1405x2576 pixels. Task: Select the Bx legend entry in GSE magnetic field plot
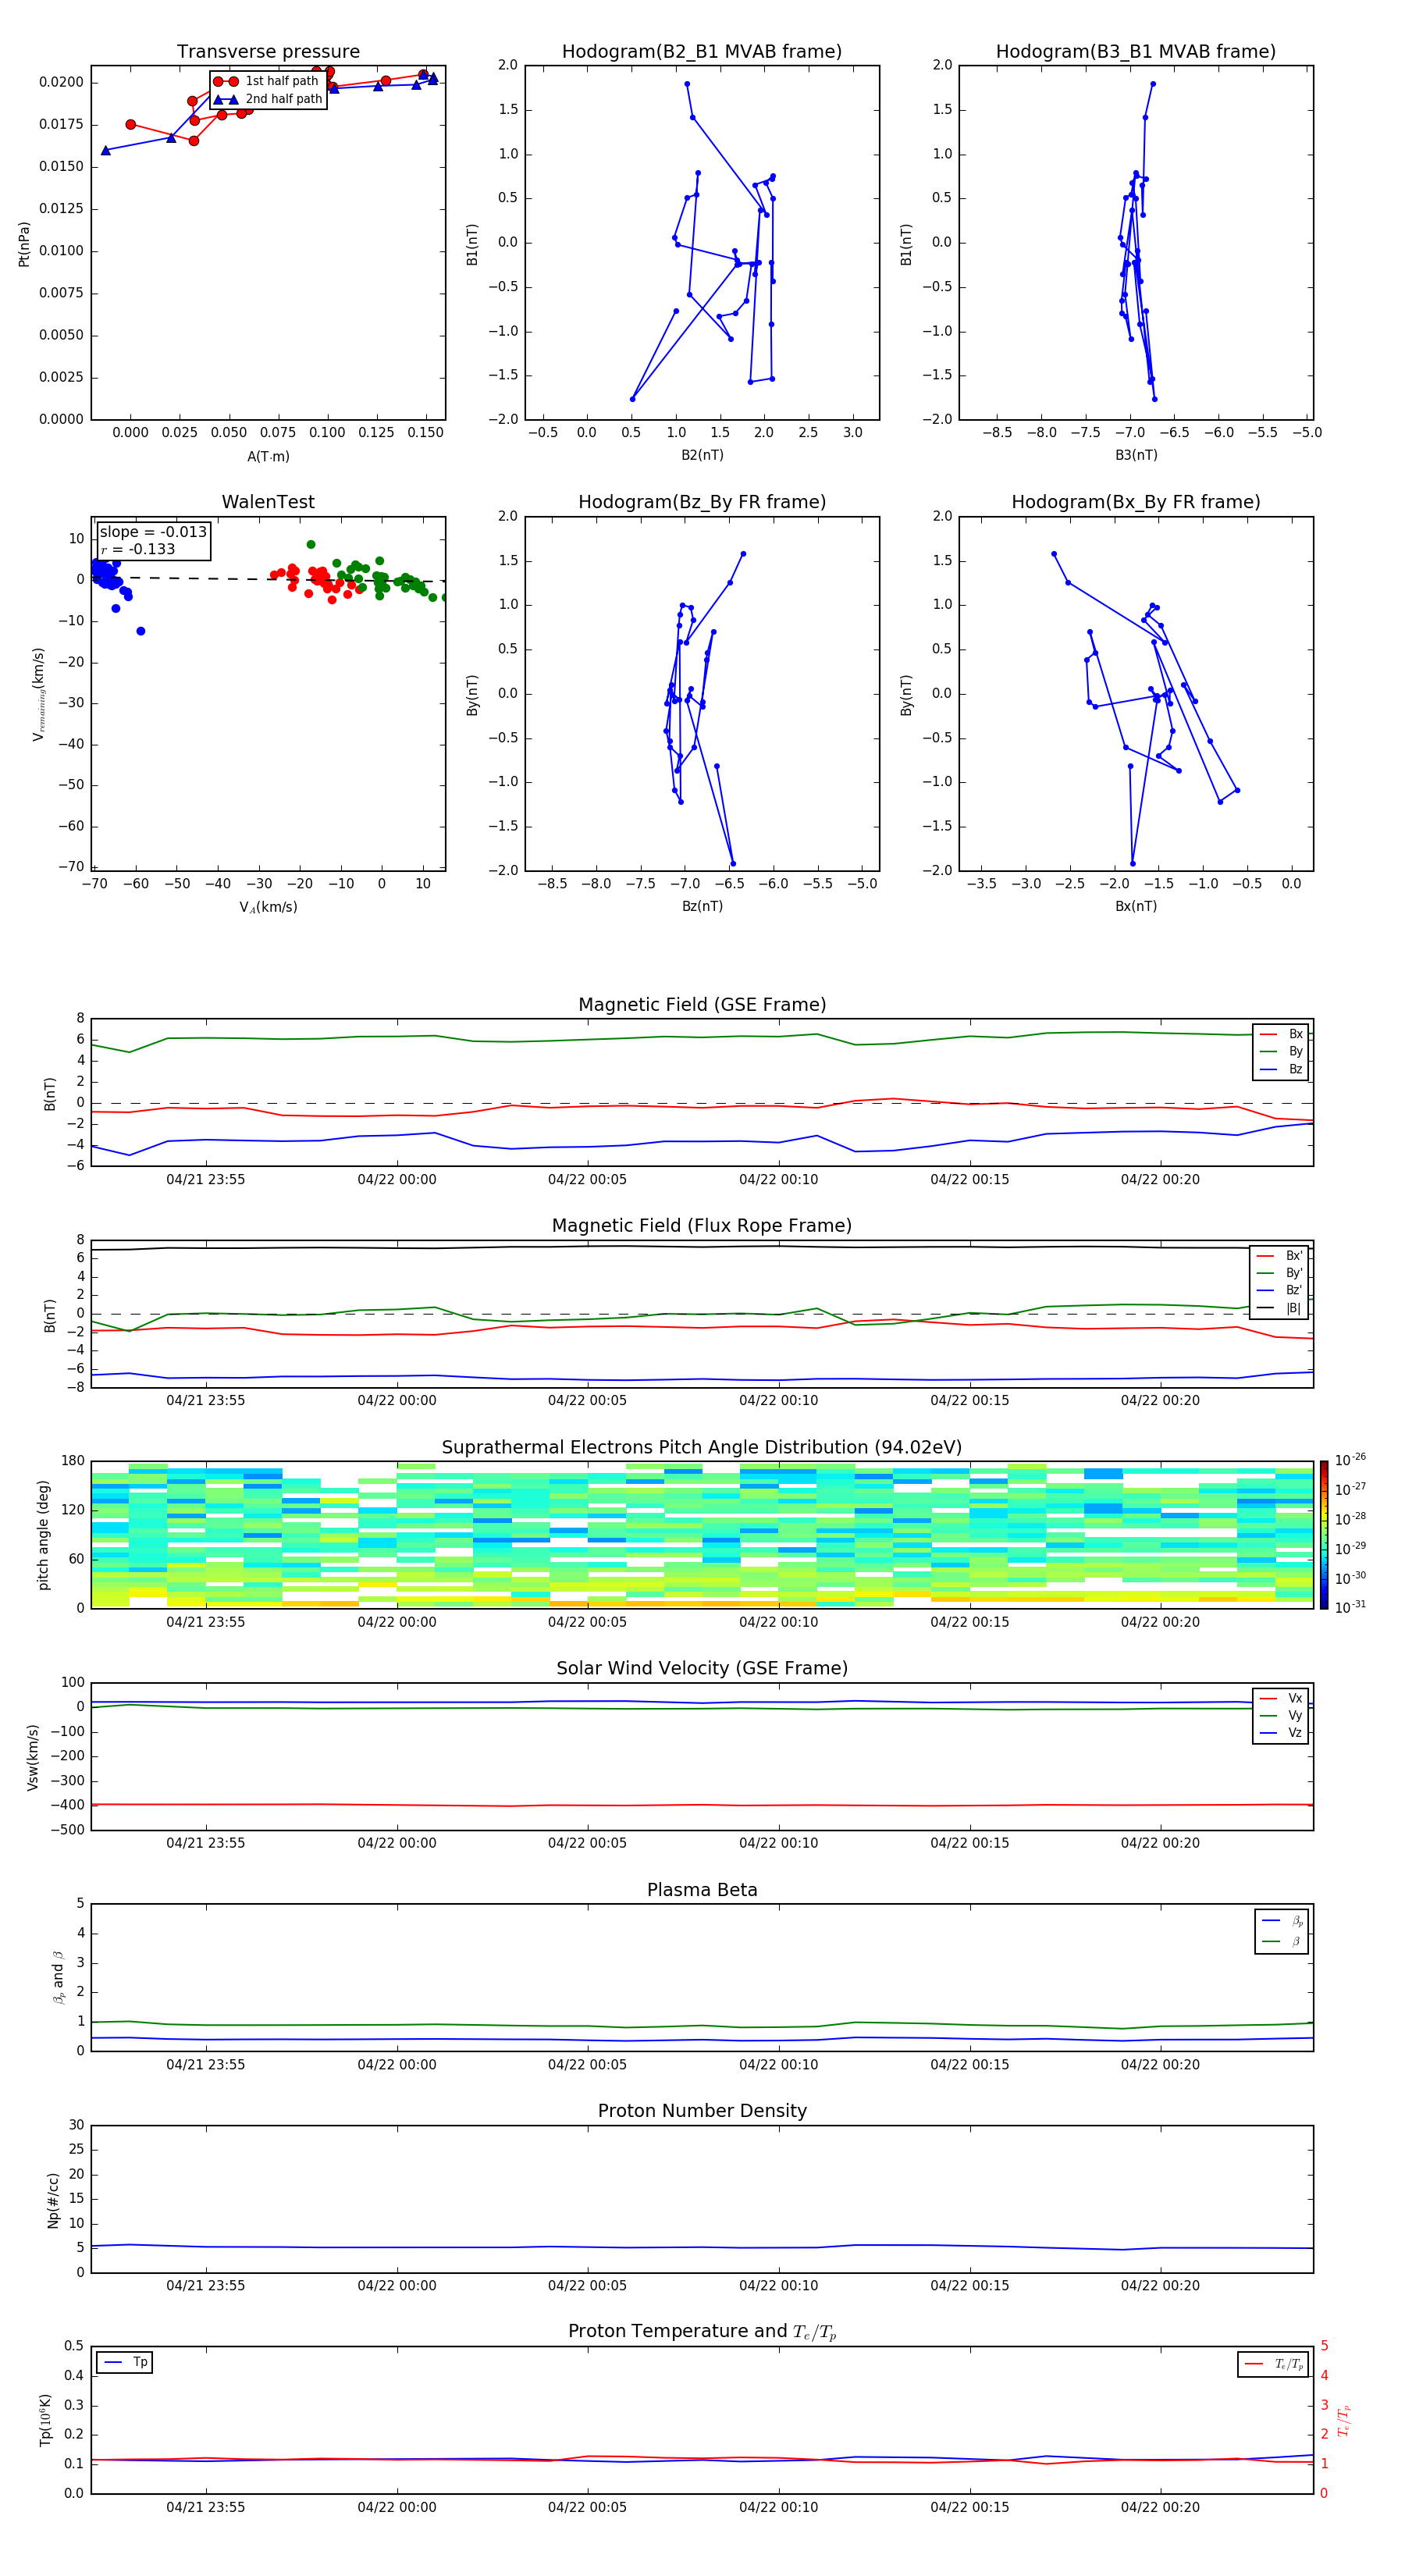[x=1281, y=1034]
